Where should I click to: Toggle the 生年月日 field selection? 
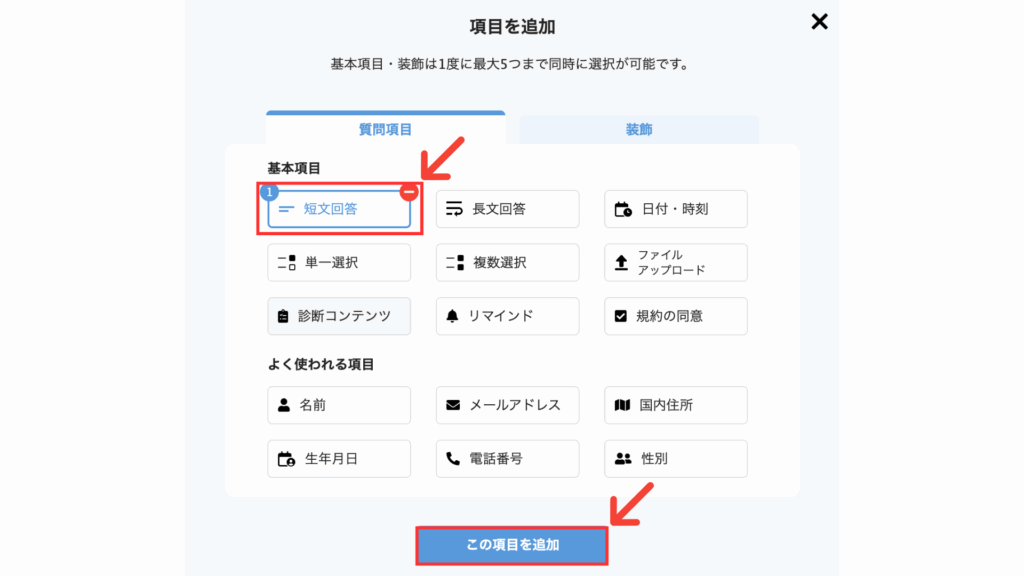[339, 458]
